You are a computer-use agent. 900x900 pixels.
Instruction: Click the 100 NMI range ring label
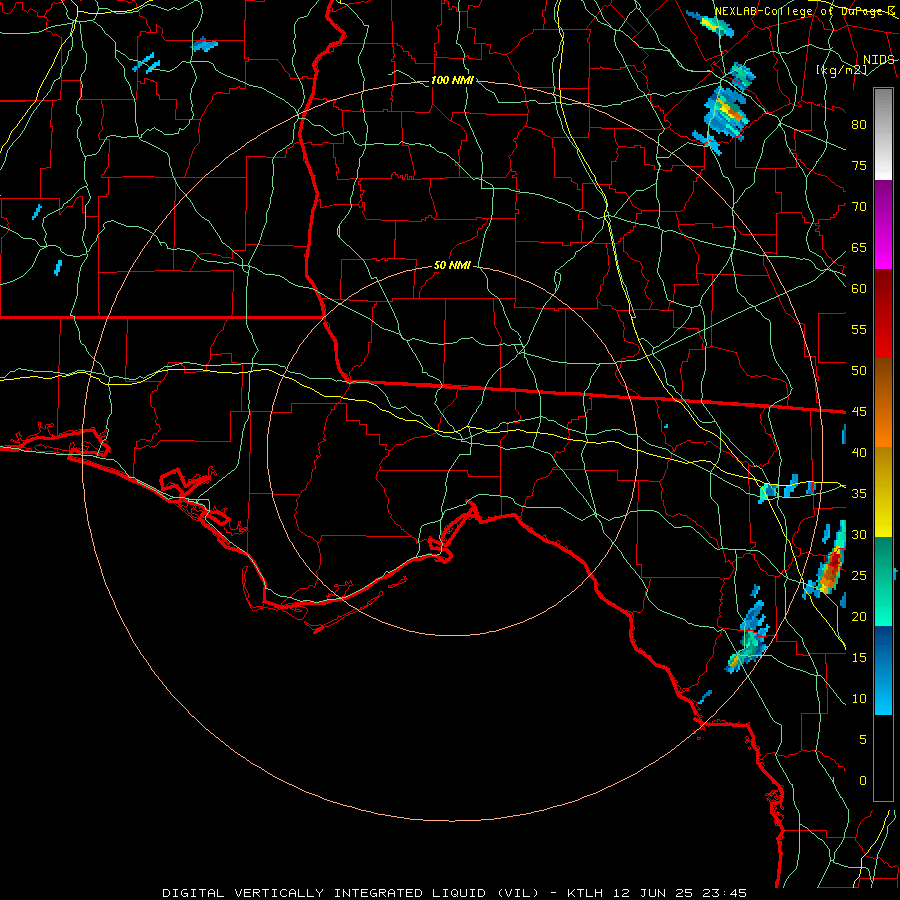pyautogui.click(x=452, y=80)
